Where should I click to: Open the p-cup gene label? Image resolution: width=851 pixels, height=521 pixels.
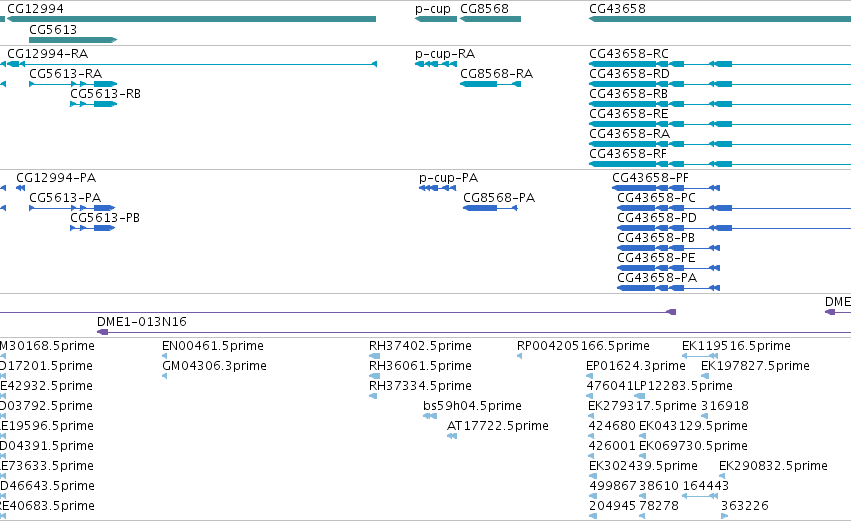click(433, 9)
